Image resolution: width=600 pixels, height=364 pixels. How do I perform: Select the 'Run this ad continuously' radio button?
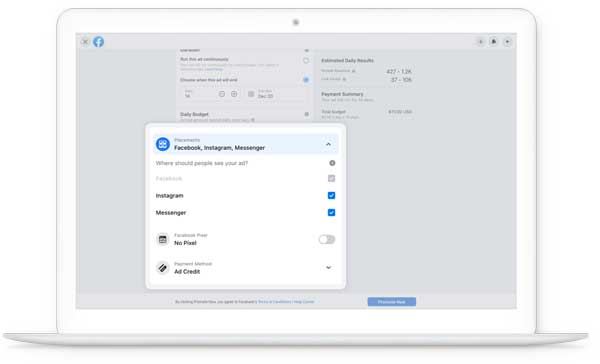click(306, 60)
